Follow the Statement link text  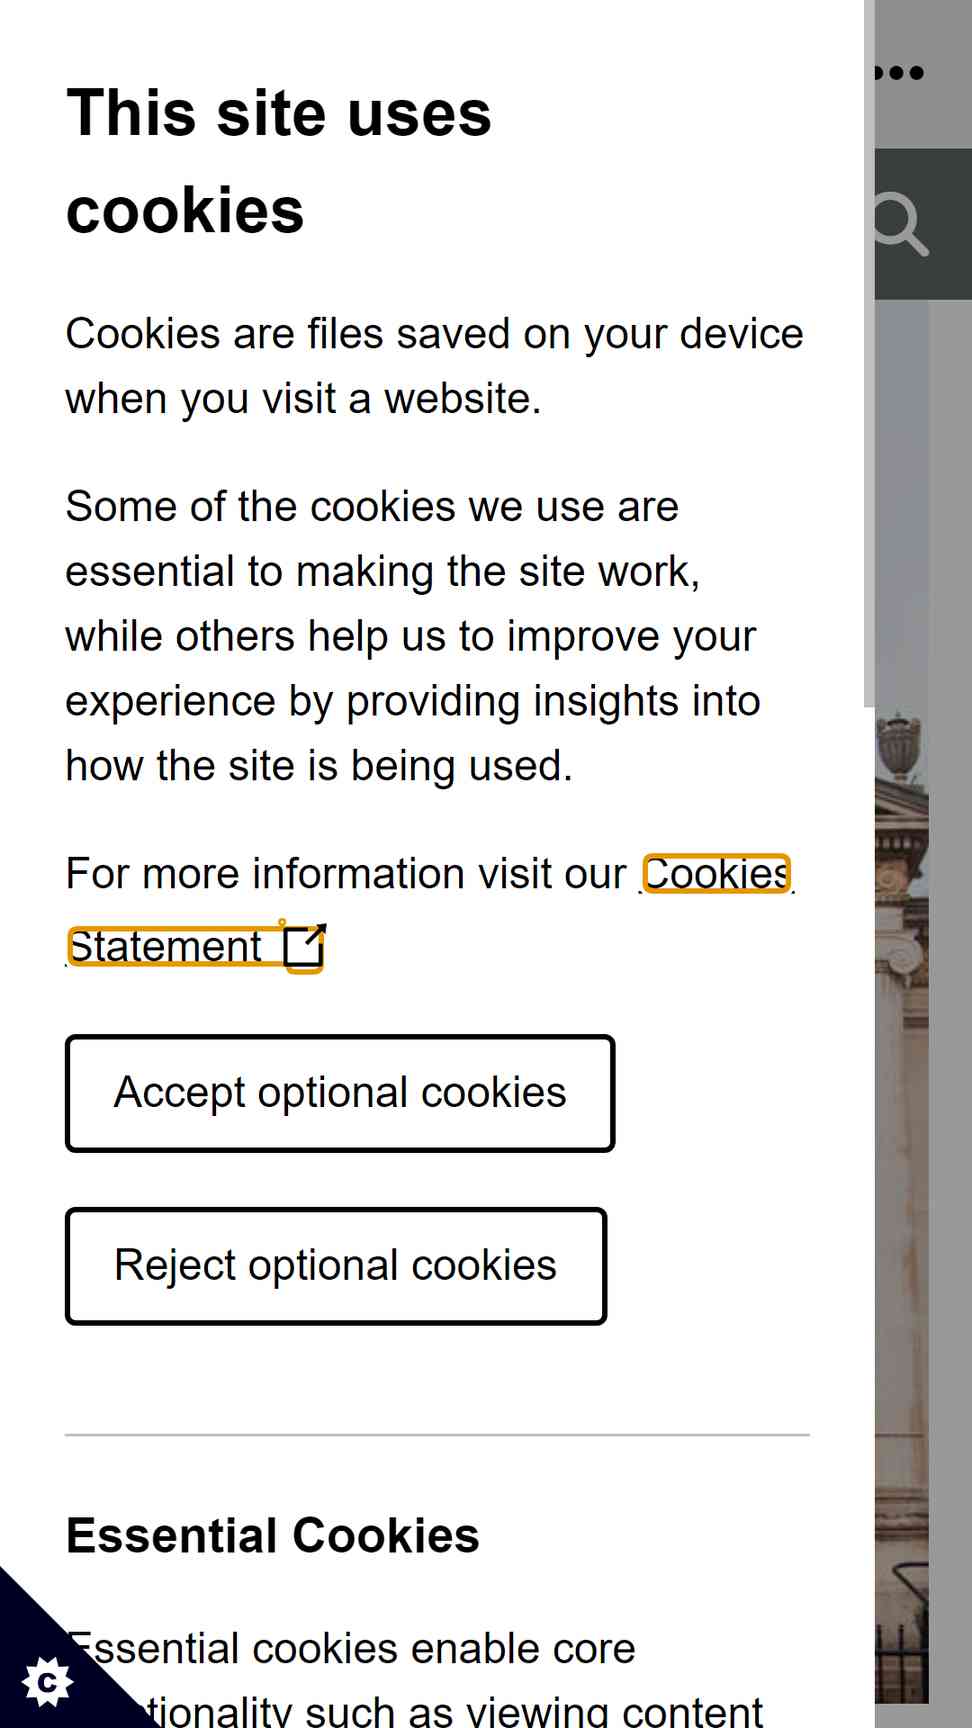tap(166, 947)
